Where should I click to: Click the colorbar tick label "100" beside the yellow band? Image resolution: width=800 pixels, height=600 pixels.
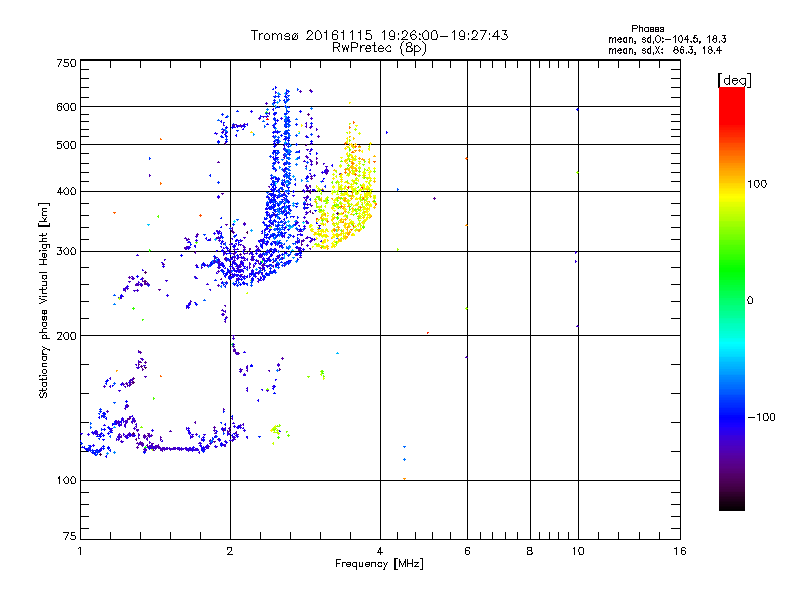tap(757, 184)
